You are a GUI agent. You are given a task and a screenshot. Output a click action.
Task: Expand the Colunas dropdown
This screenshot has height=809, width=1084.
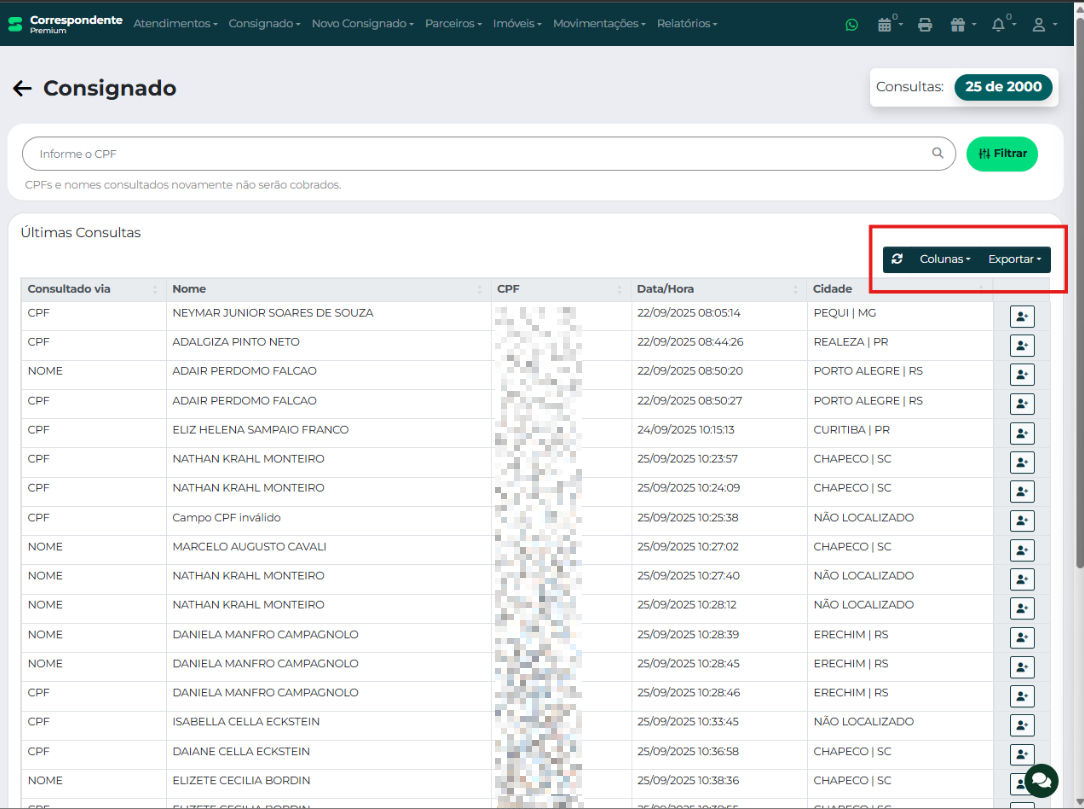(x=944, y=259)
